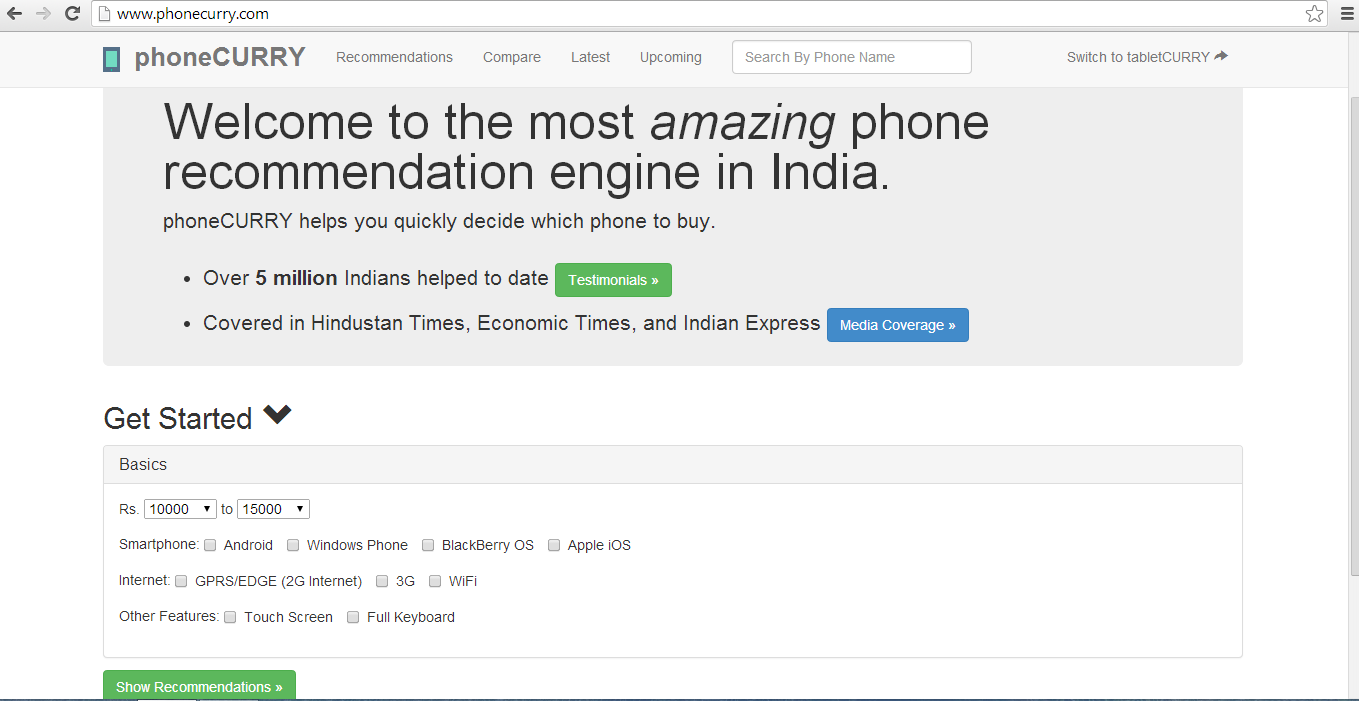Open the Chrome hamburger menu

pyautogui.click(x=1346, y=14)
